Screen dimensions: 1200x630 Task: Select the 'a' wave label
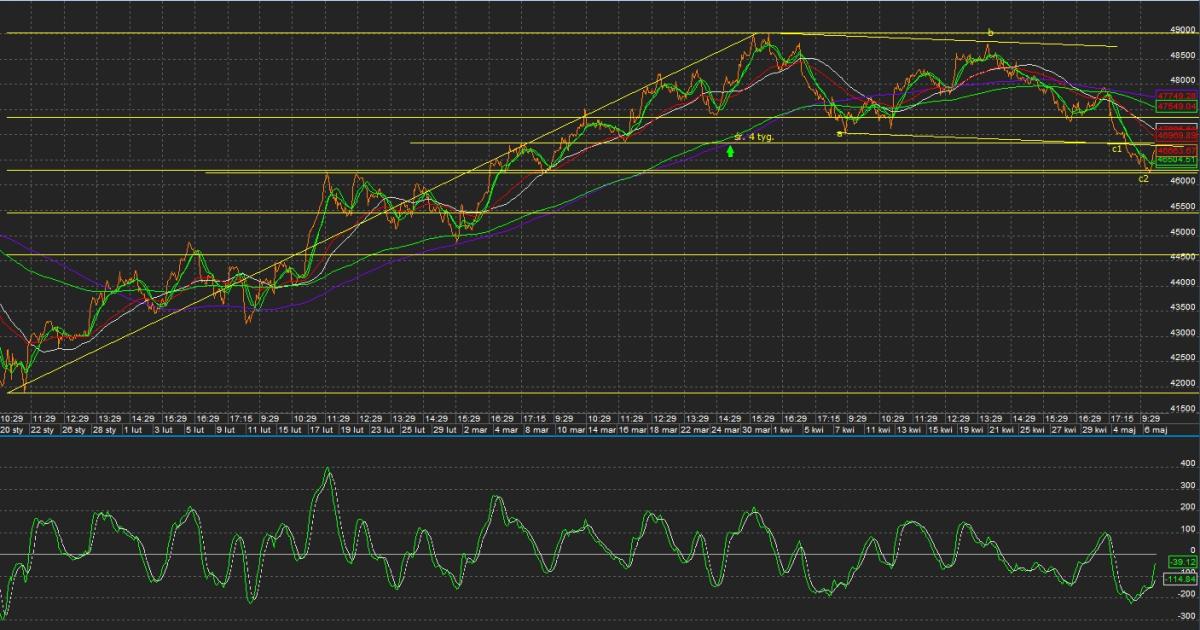(839, 133)
